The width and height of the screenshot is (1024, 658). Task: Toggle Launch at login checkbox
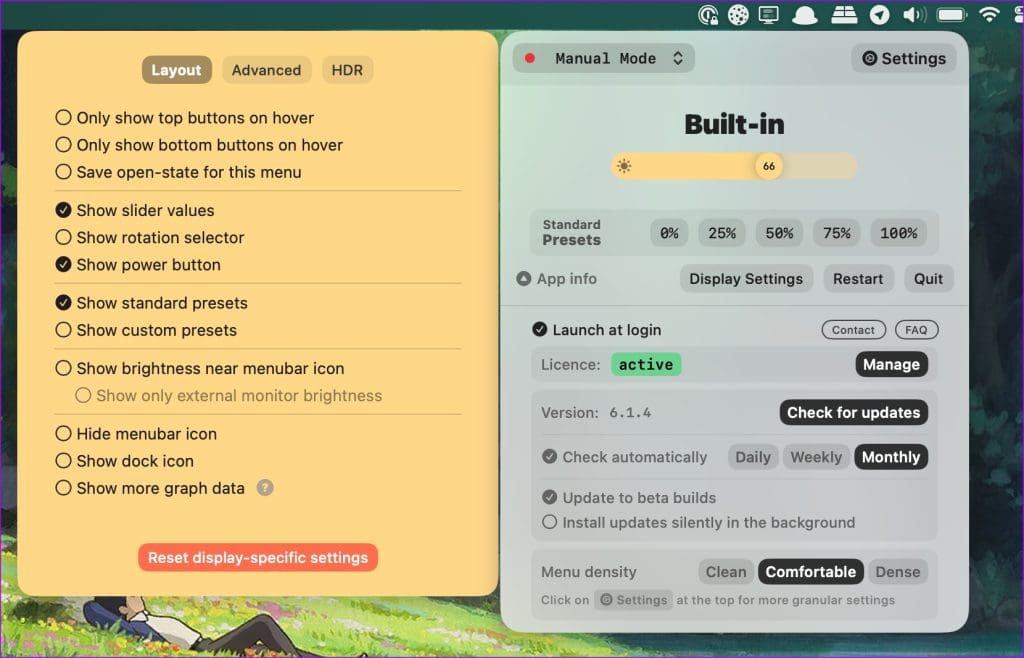[x=539, y=330]
